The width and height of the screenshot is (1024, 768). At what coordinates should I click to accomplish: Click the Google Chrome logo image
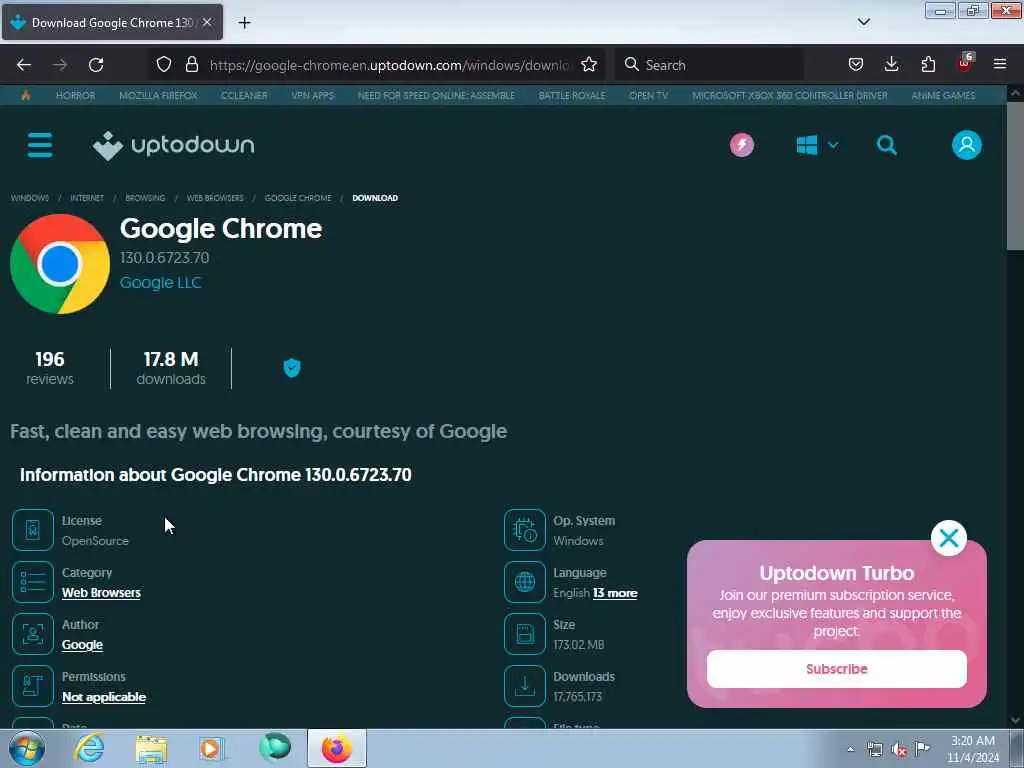click(x=60, y=264)
